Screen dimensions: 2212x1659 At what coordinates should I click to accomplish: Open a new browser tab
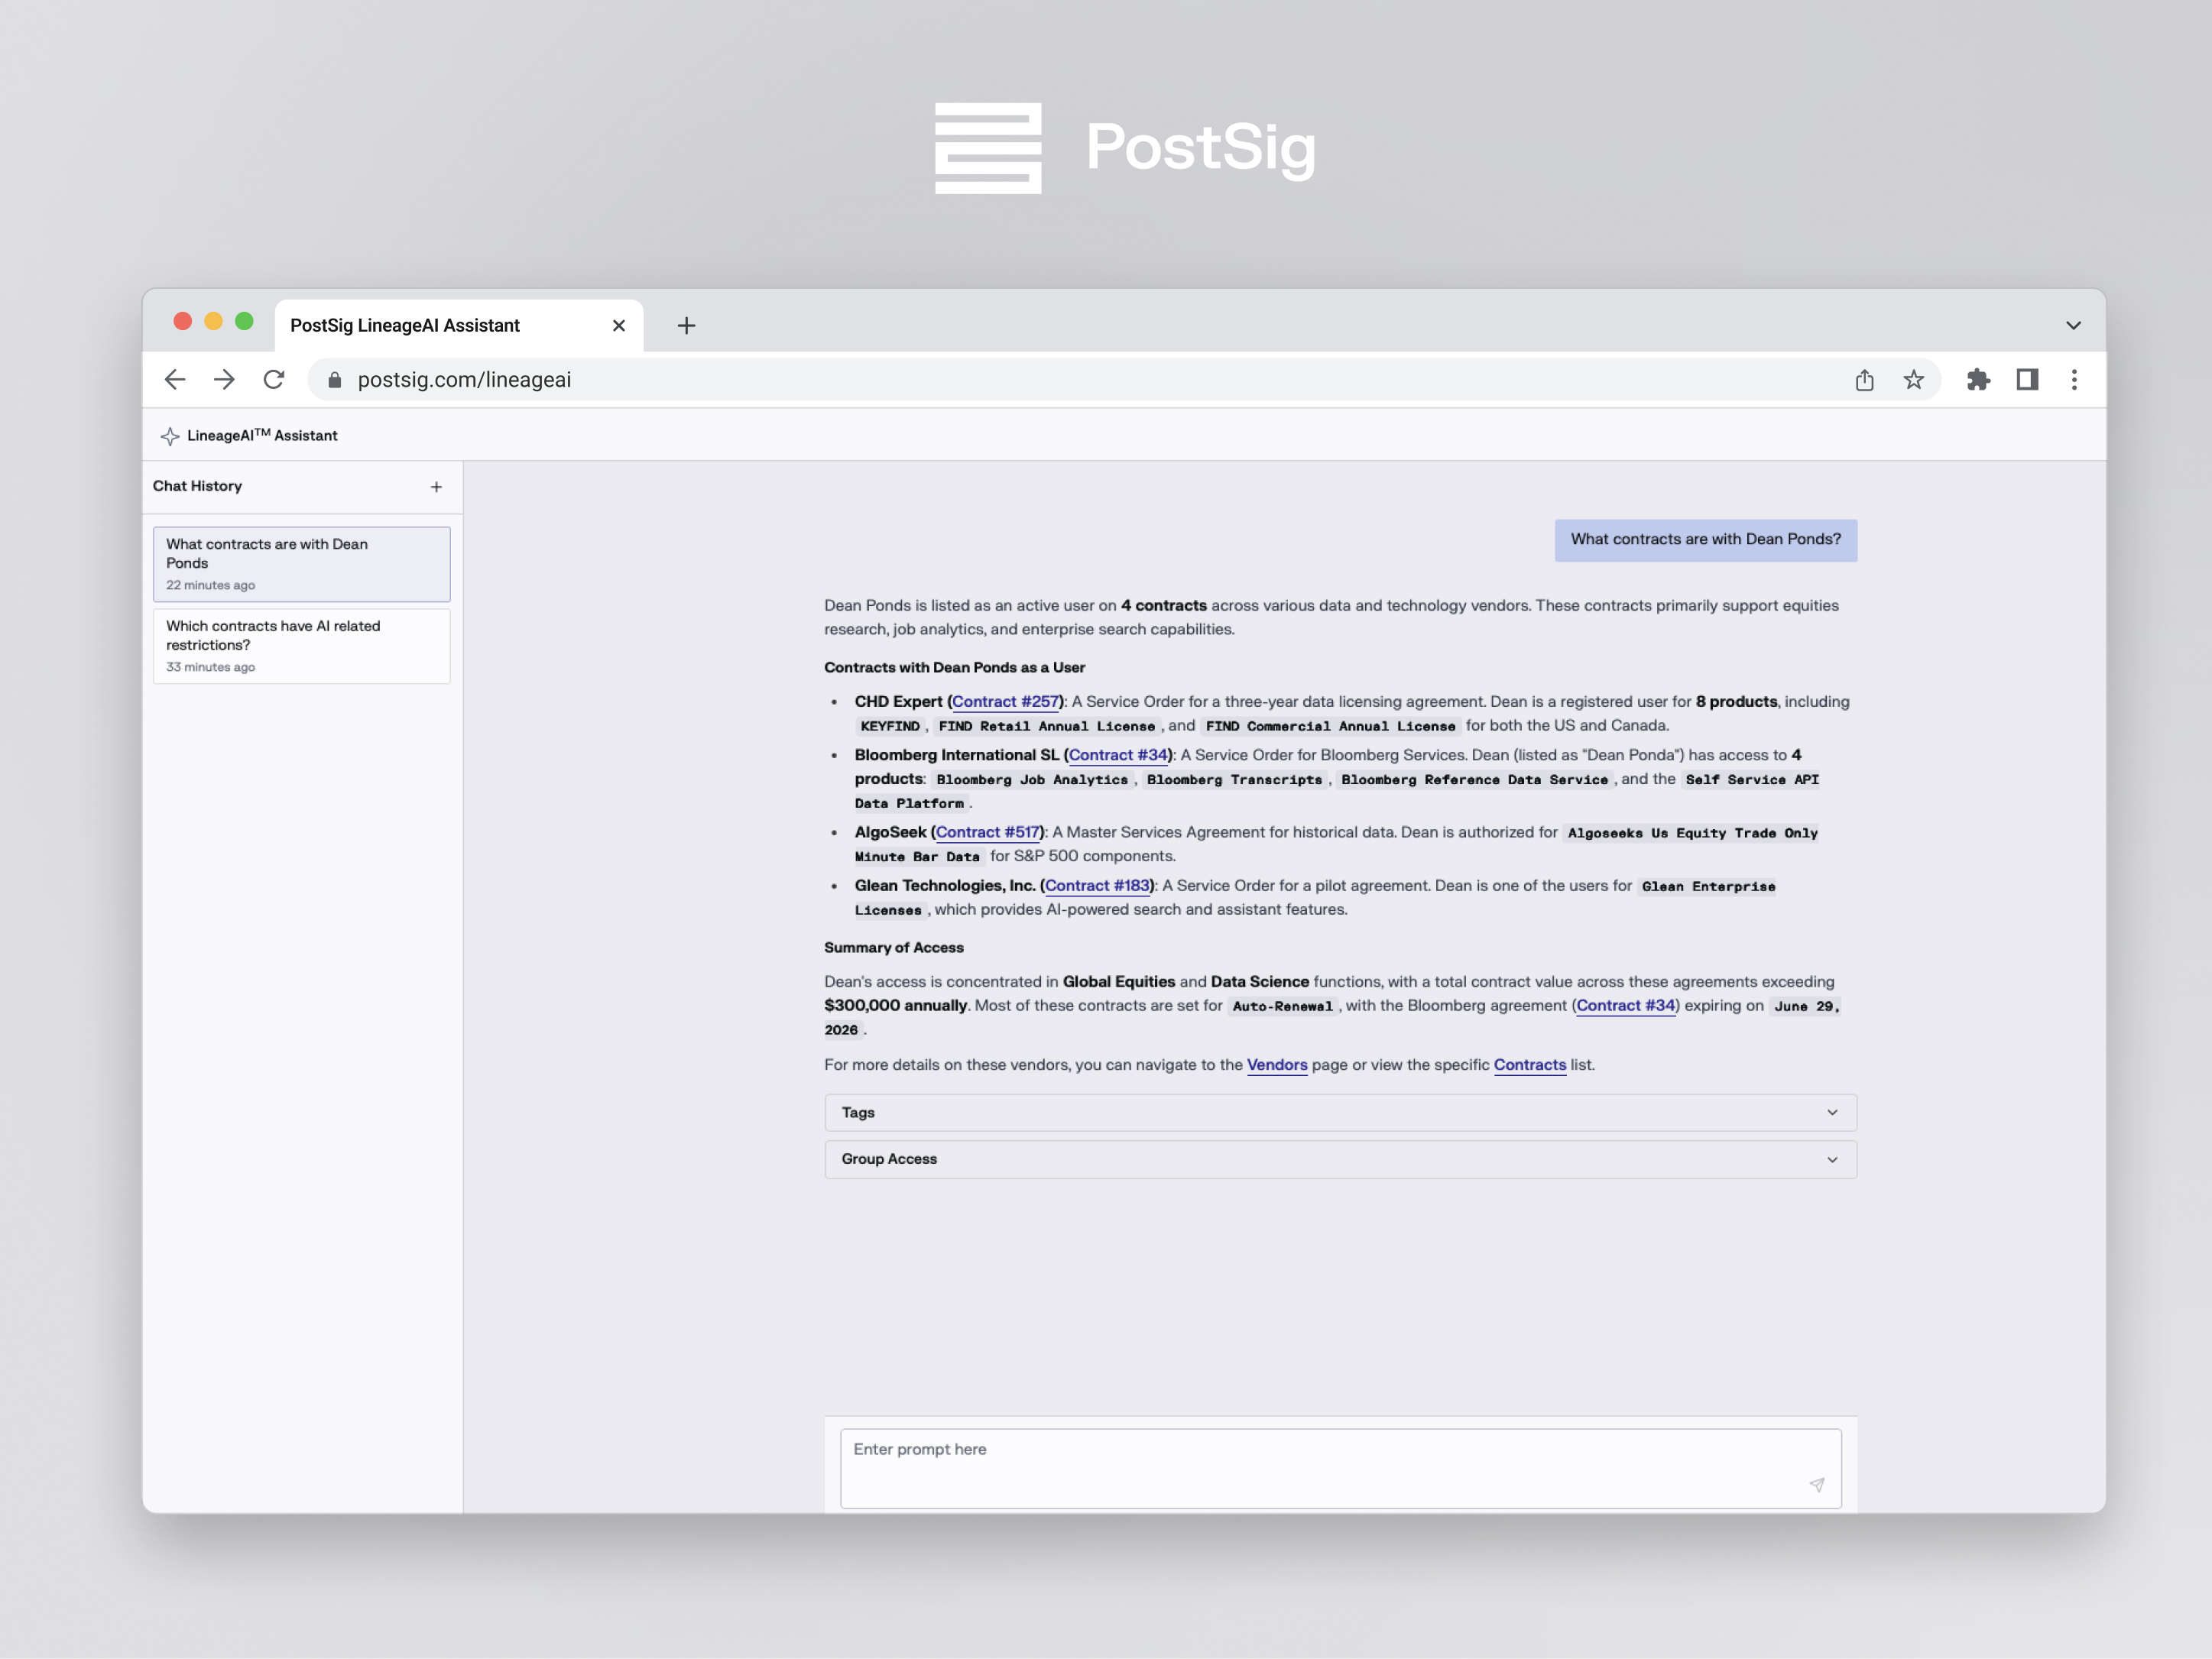pyautogui.click(x=686, y=326)
